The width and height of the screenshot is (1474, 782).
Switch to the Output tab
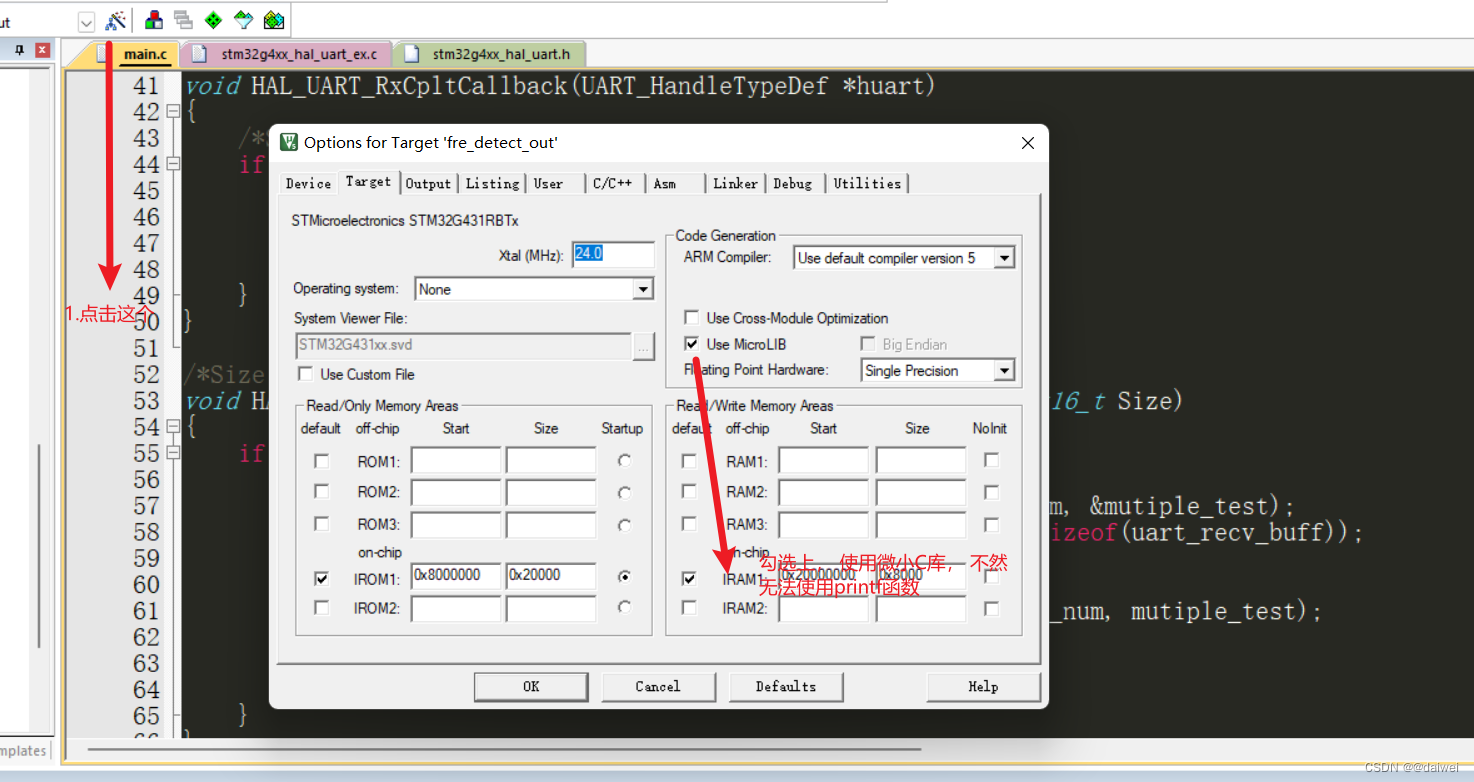click(429, 183)
